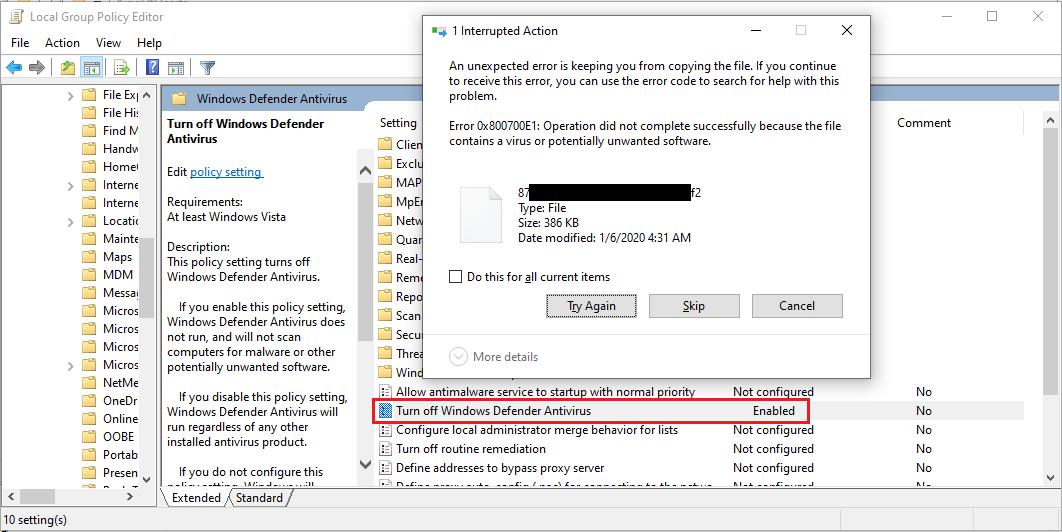
Task: Select Turn off routine remediation policy
Action: click(x=471, y=449)
